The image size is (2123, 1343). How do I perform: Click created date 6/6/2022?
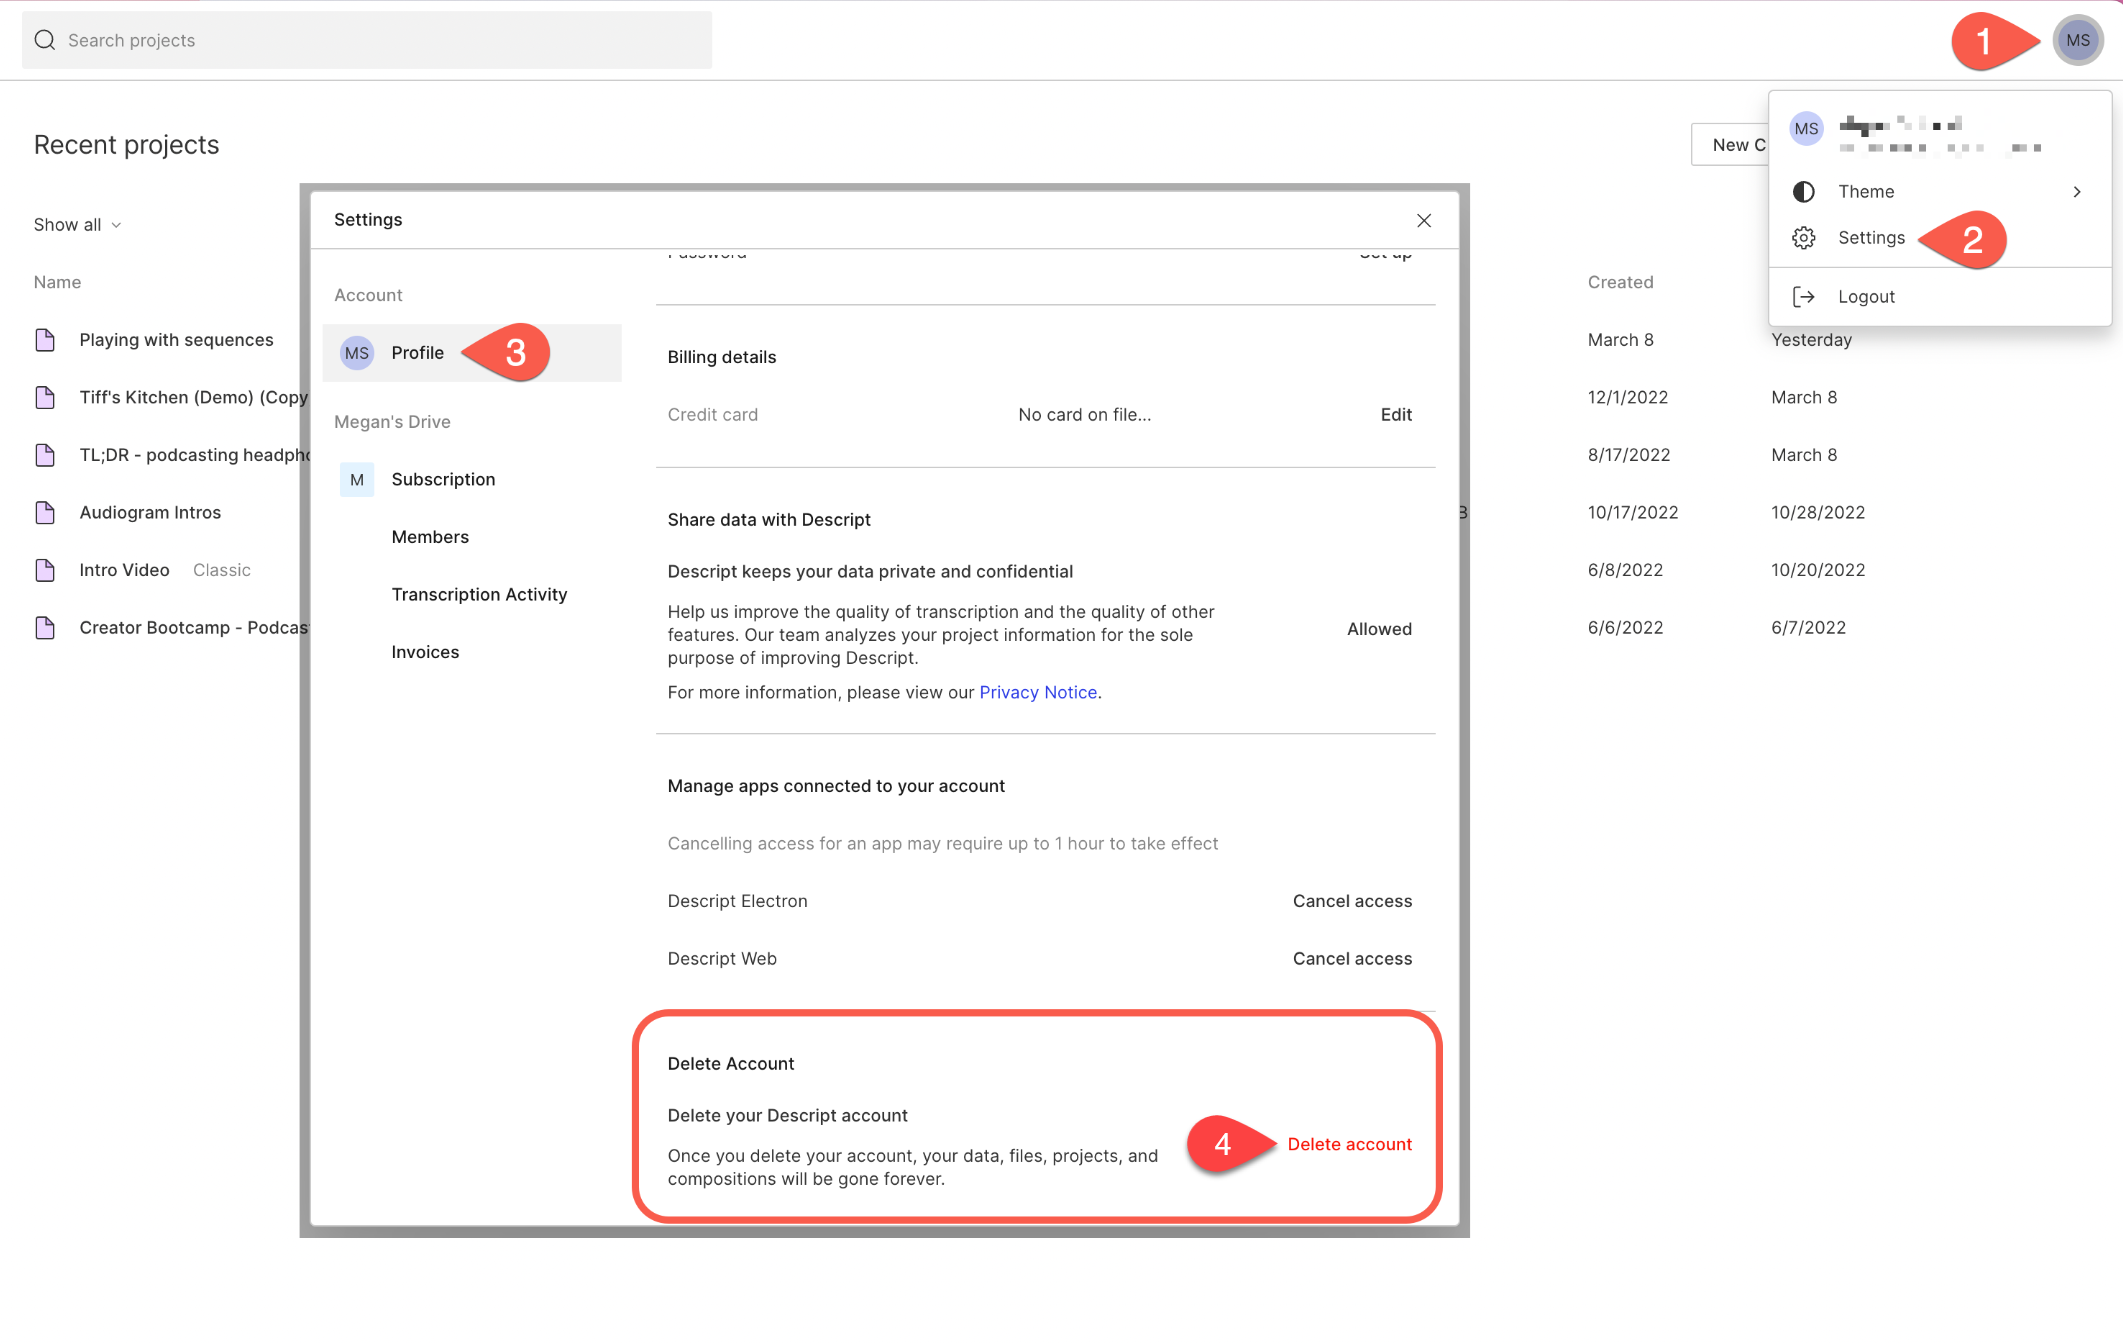tap(1625, 627)
